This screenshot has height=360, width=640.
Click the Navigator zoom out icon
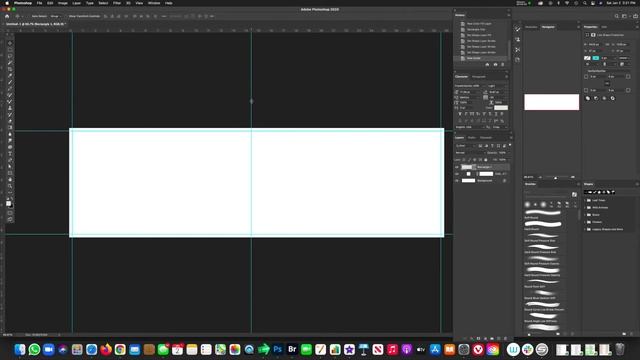540,177
